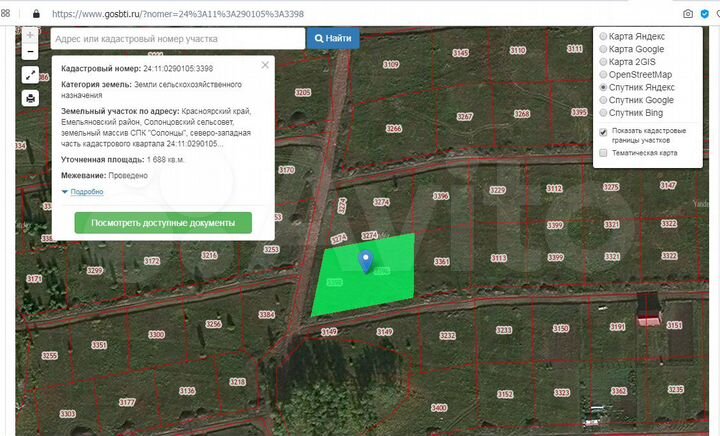Click Посмотреть доступные документы button
Viewport: 720px width, 436px height.
click(163, 222)
